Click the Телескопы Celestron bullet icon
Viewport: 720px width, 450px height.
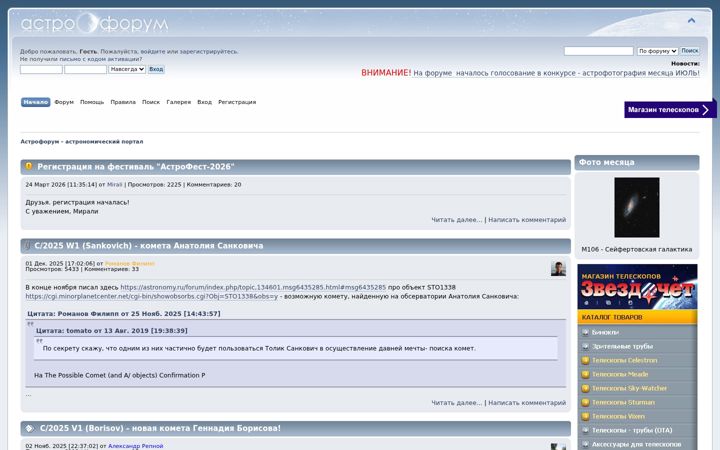[585, 360]
